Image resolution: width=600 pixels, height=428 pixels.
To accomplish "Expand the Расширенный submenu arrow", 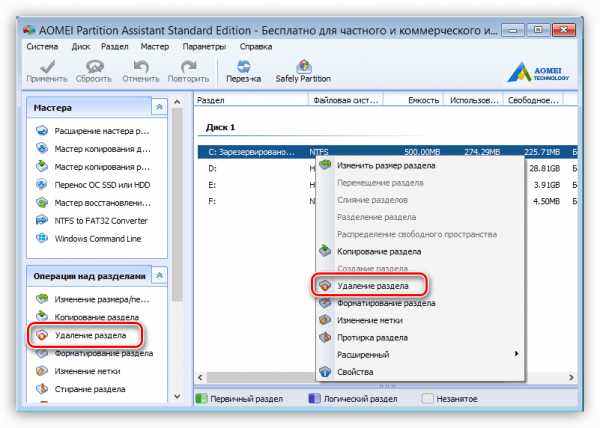I will (x=516, y=354).
